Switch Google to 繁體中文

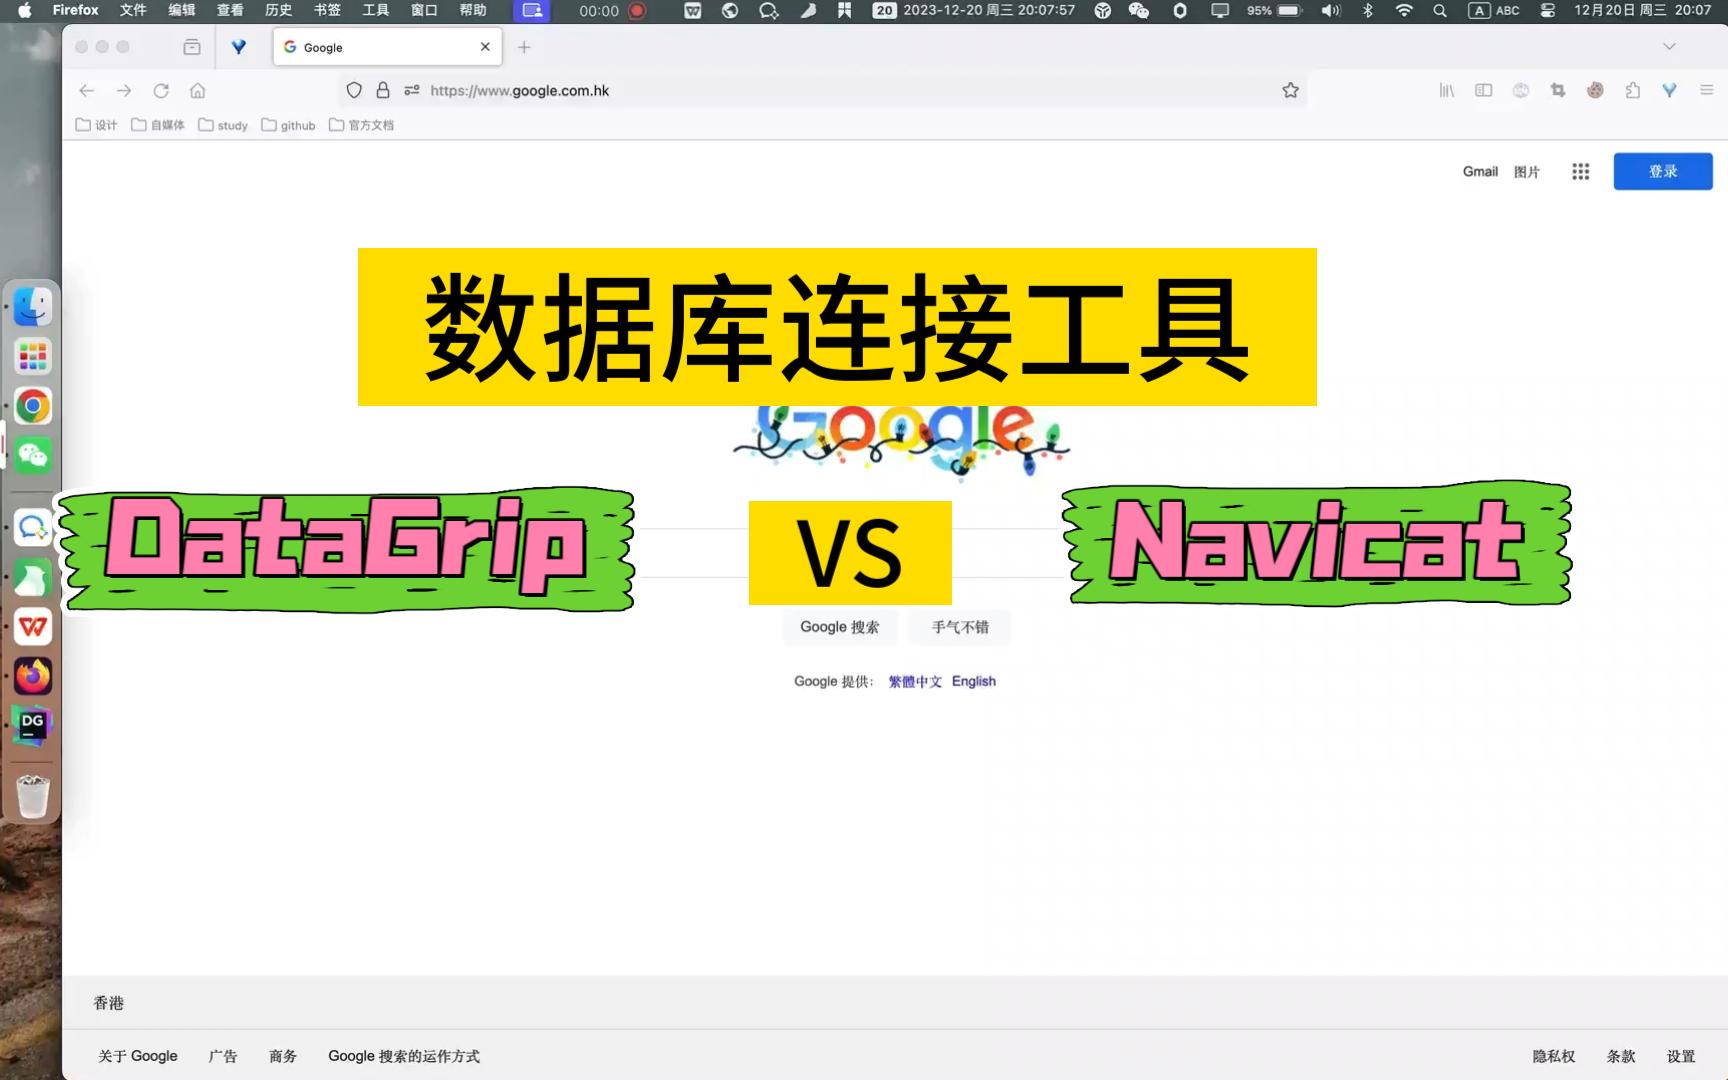coord(915,682)
